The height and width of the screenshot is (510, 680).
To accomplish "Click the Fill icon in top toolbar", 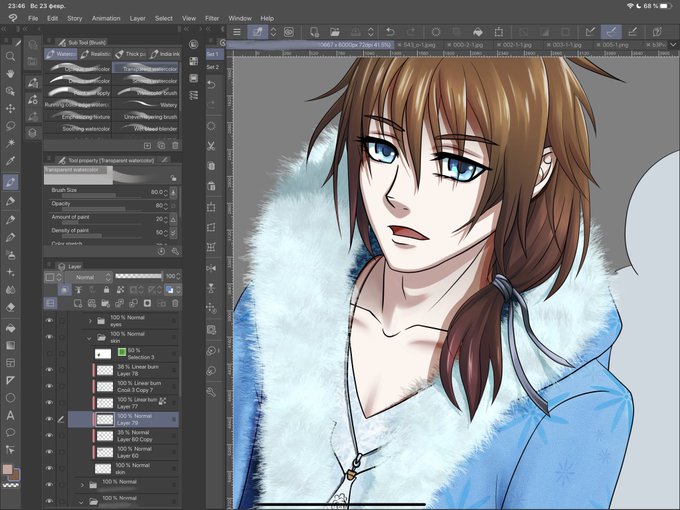I will coord(477,32).
